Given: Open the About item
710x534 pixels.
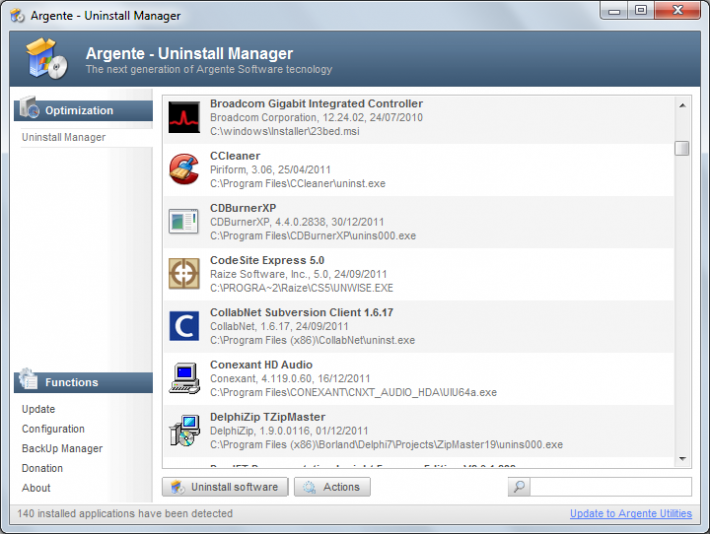Looking at the screenshot, I should pos(36,488).
